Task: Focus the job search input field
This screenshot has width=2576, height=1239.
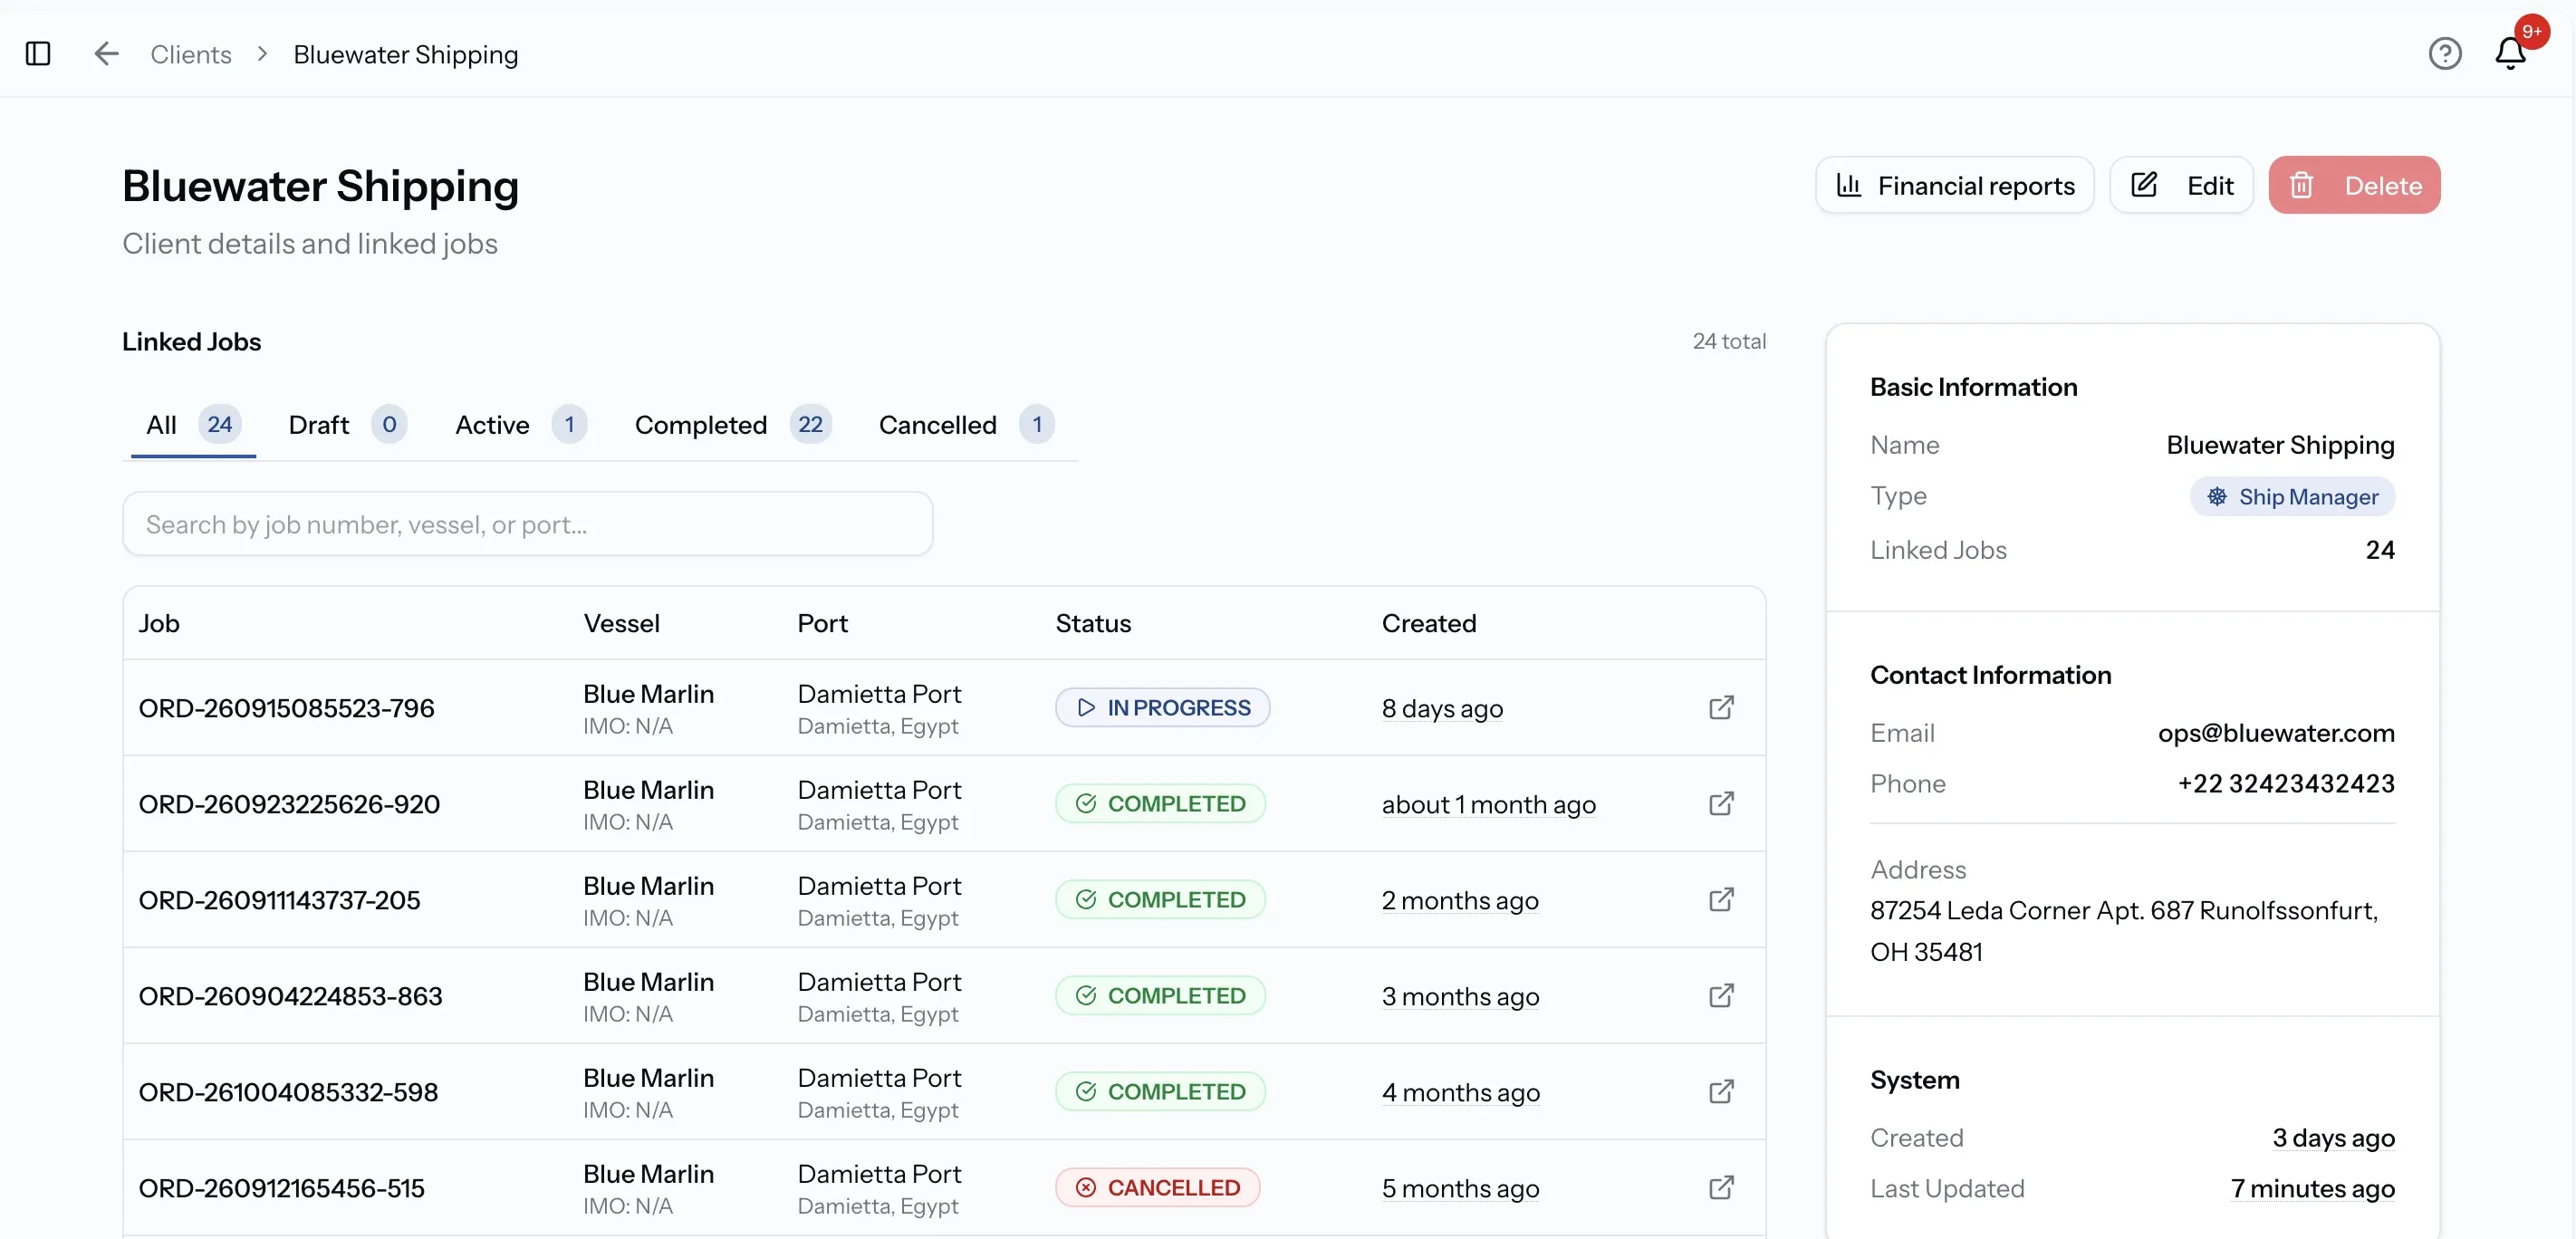Action: coord(528,524)
